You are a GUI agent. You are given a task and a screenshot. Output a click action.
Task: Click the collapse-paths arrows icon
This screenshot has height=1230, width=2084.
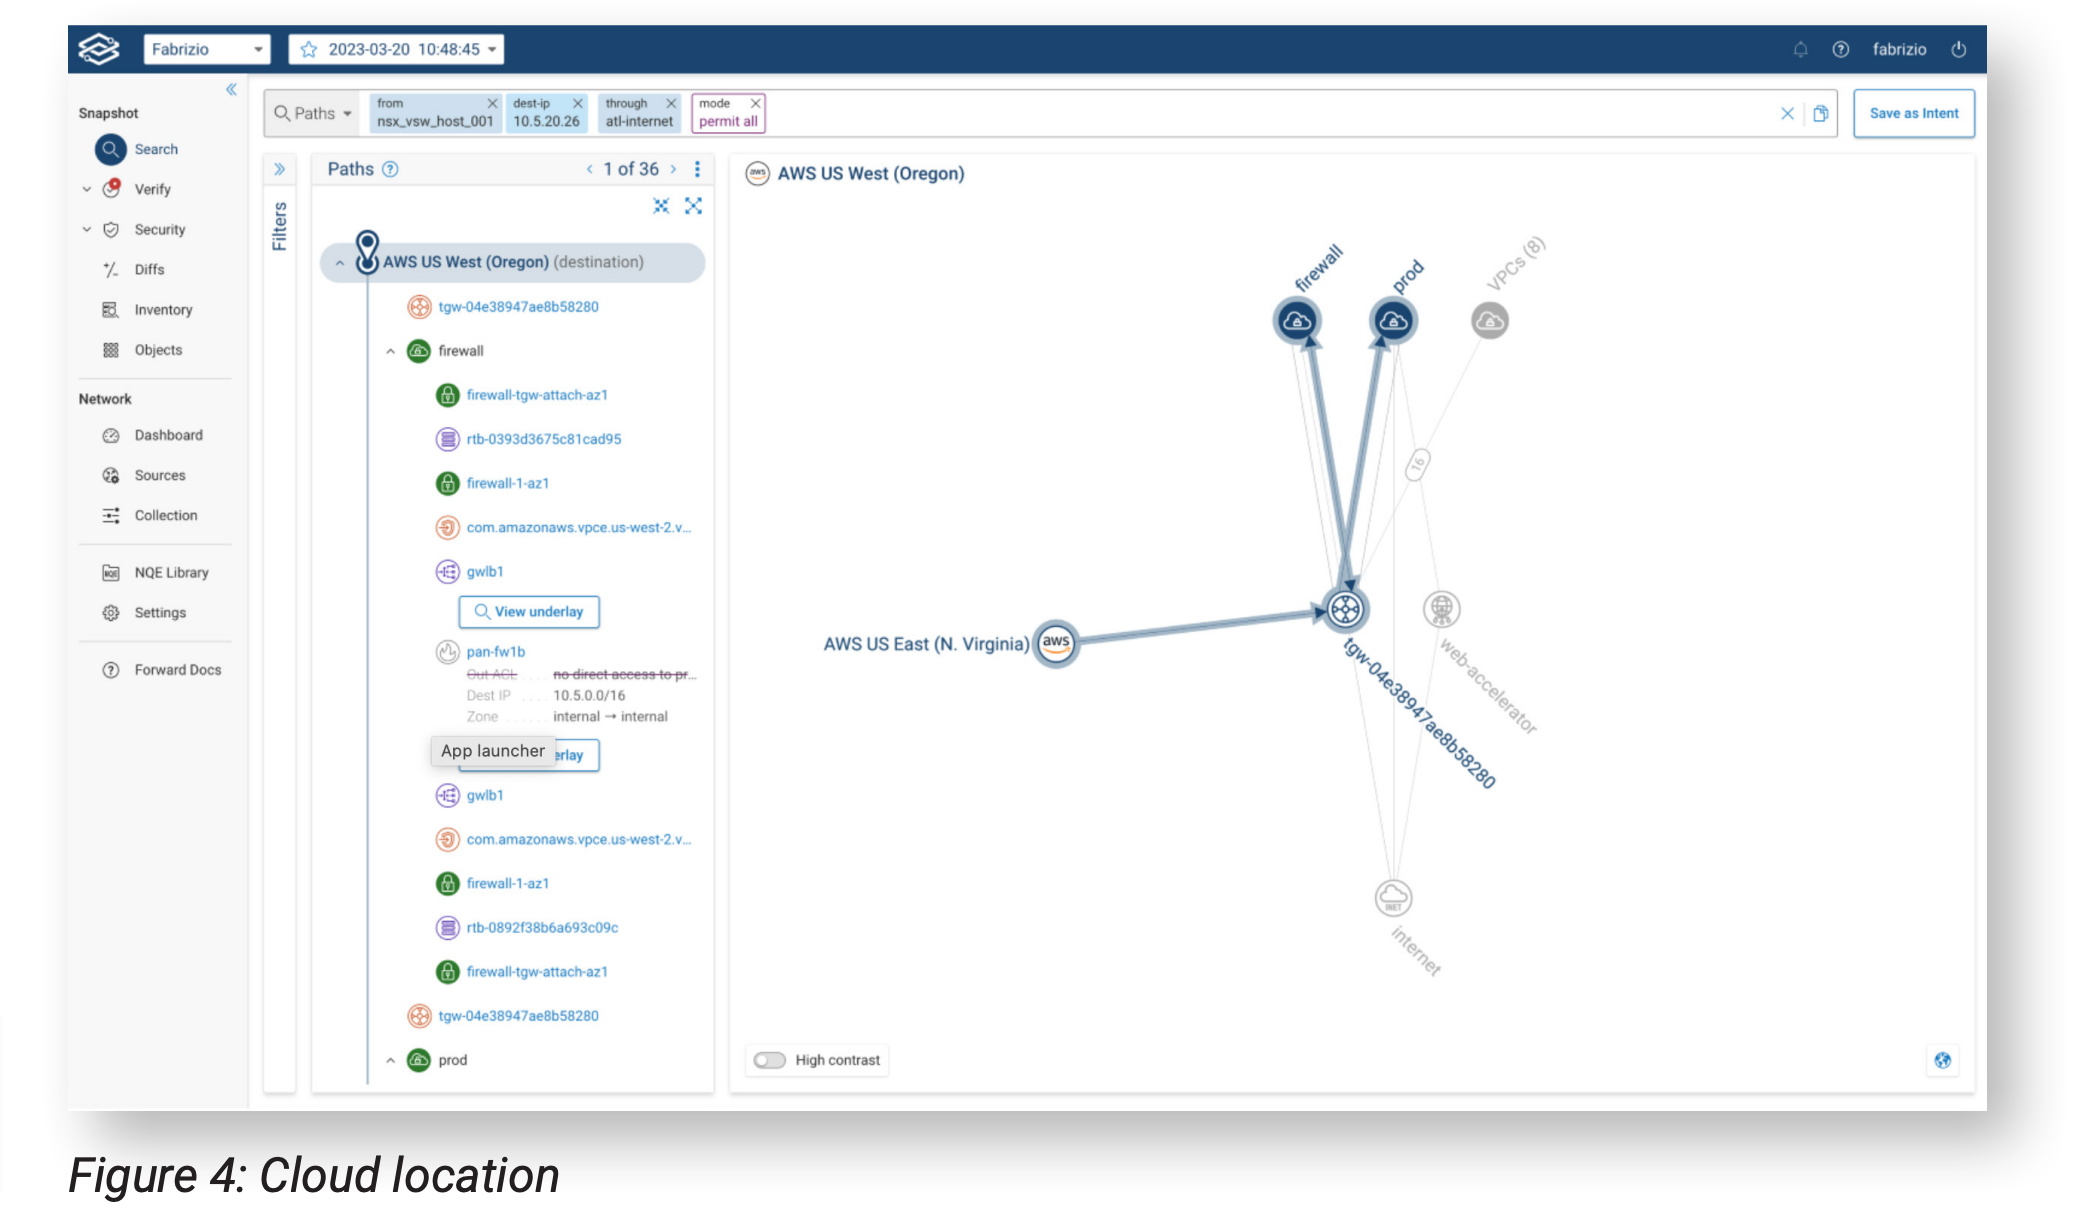point(661,206)
